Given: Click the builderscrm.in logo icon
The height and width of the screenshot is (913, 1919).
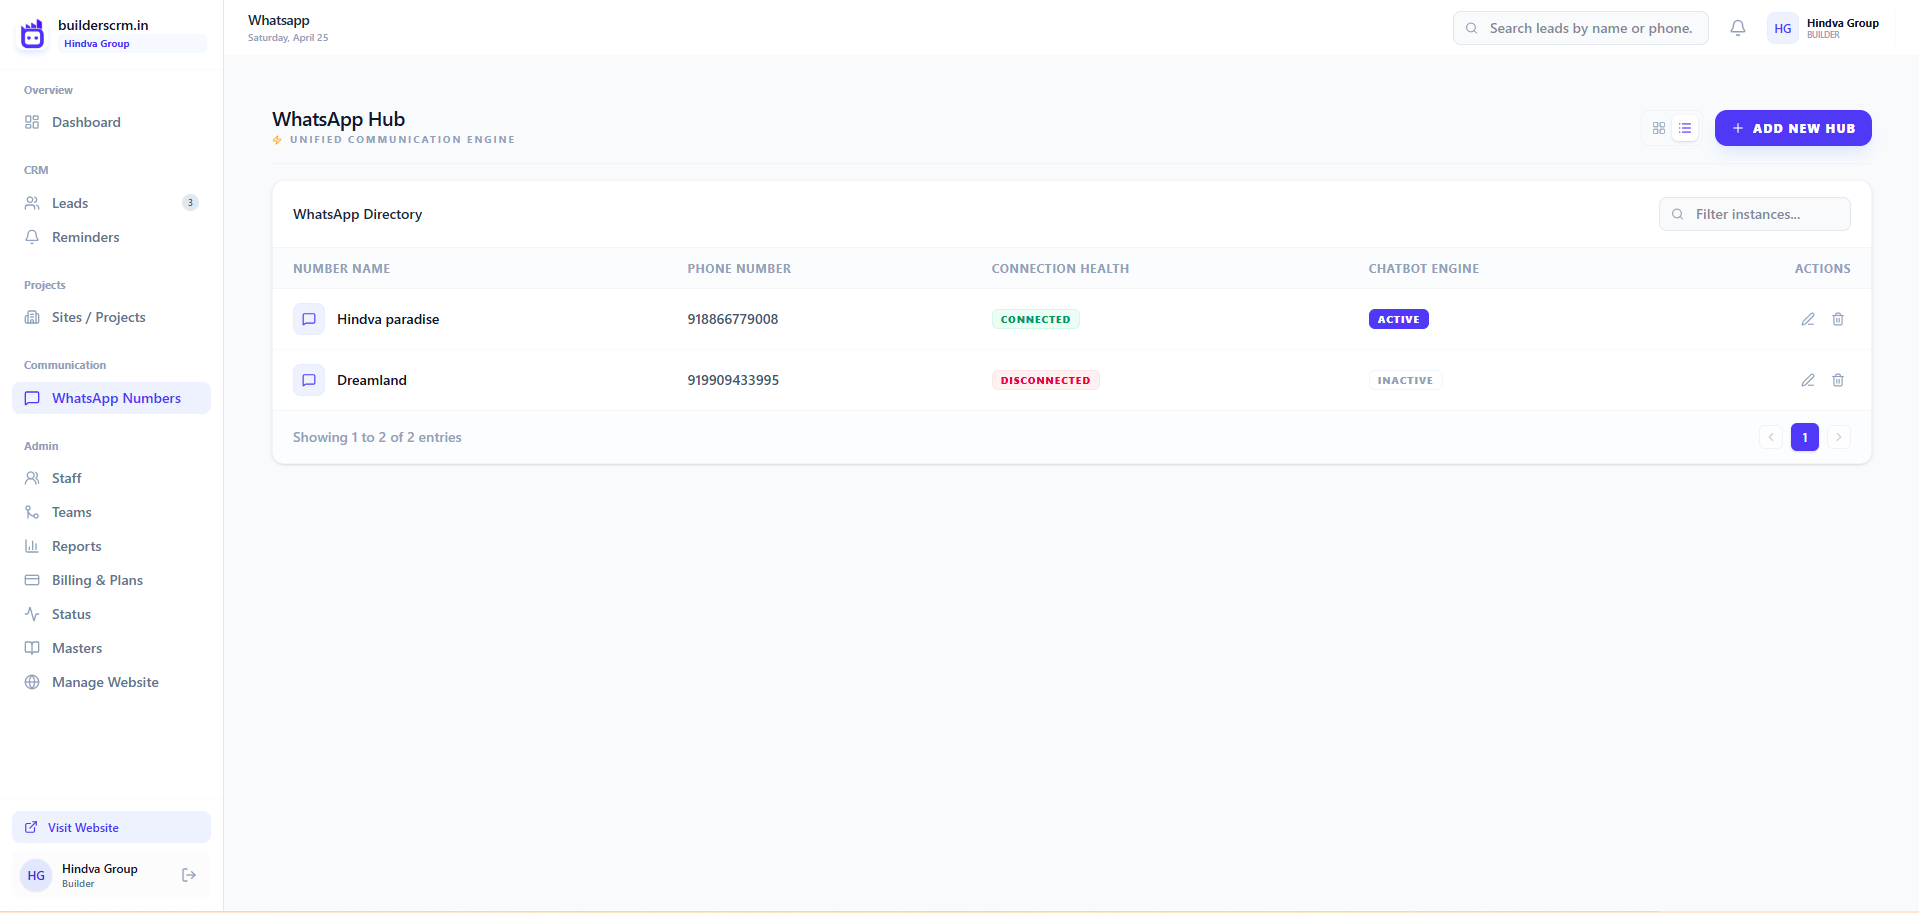Looking at the screenshot, I should click(x=33, y=34).
